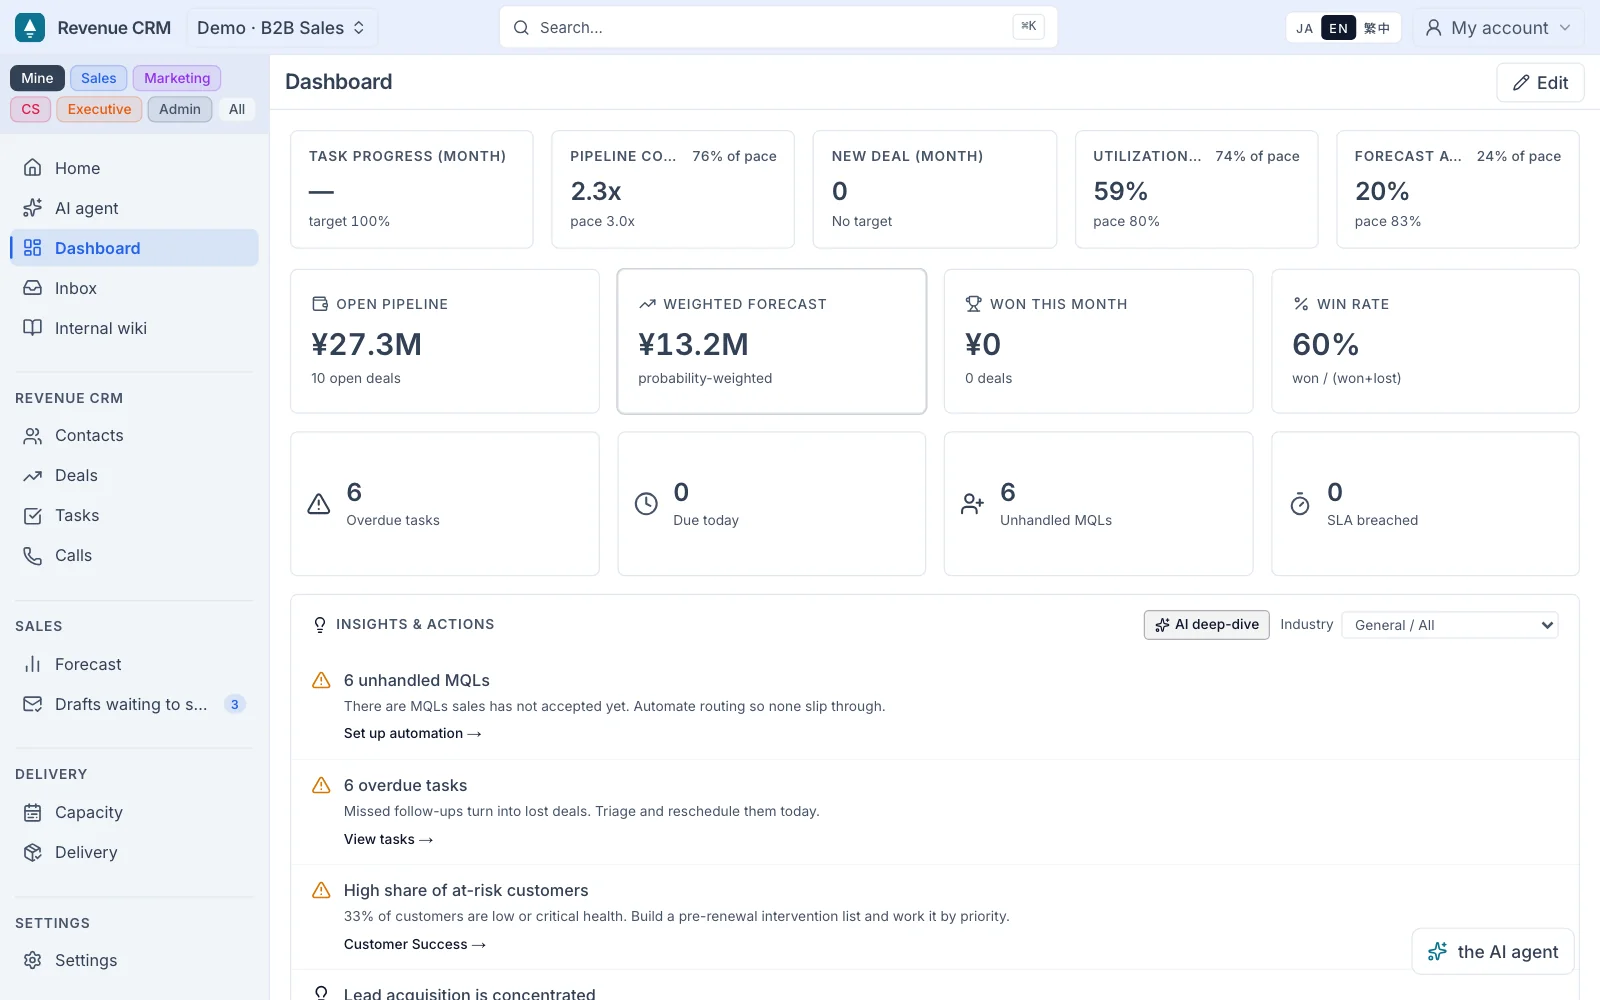Click the Due today clock icon
The image size is (1600, 1000).
pyautogui.click(x=647, y=504)
